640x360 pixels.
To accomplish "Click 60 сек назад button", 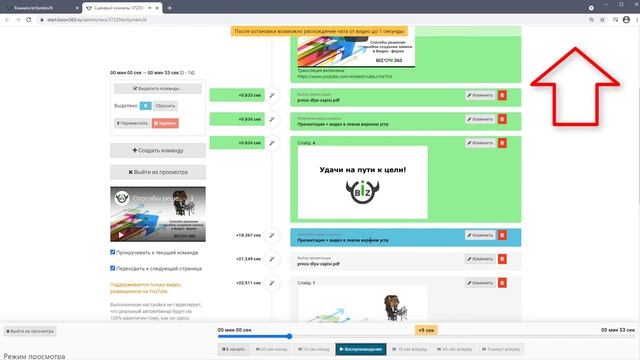I will click(271, 349).
